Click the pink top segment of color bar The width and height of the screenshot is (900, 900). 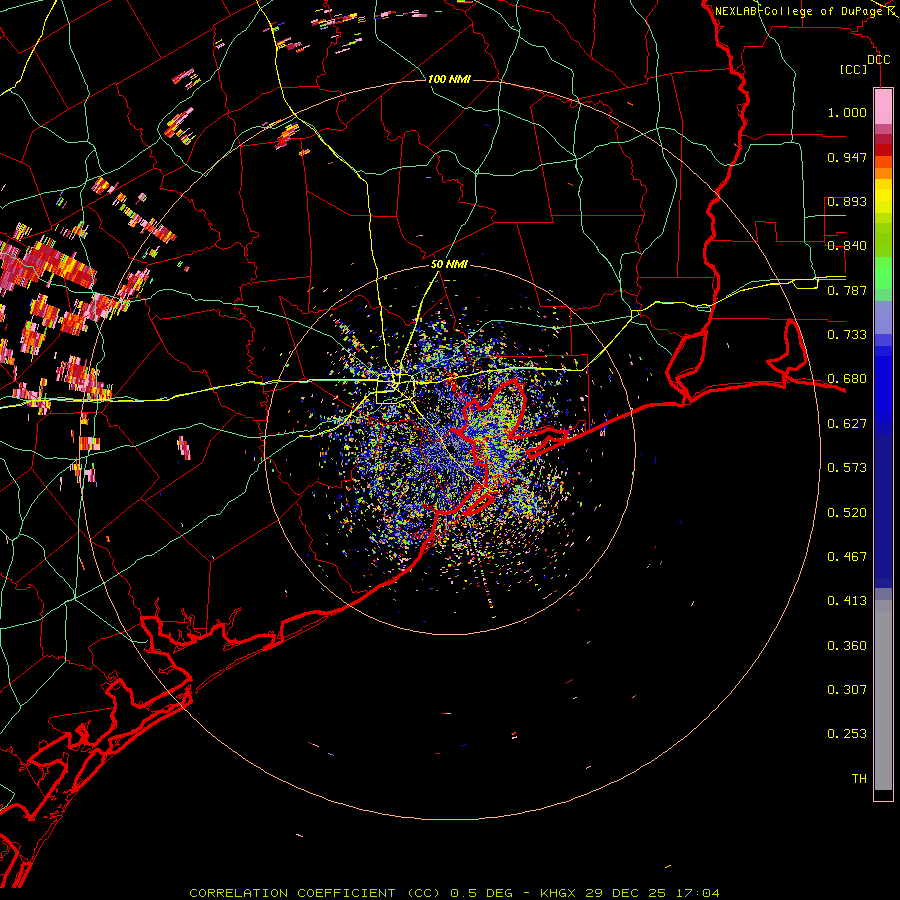coord(883,107)
